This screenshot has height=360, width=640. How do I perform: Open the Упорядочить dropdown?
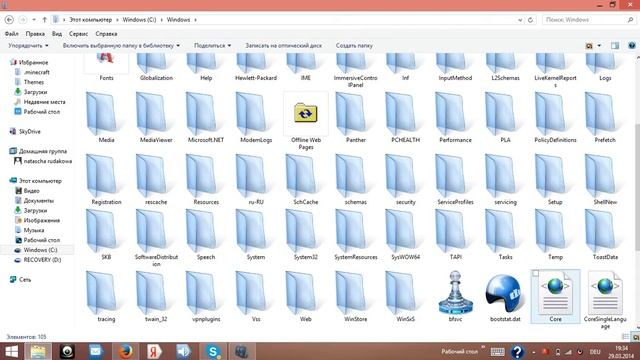coord(29,46)
